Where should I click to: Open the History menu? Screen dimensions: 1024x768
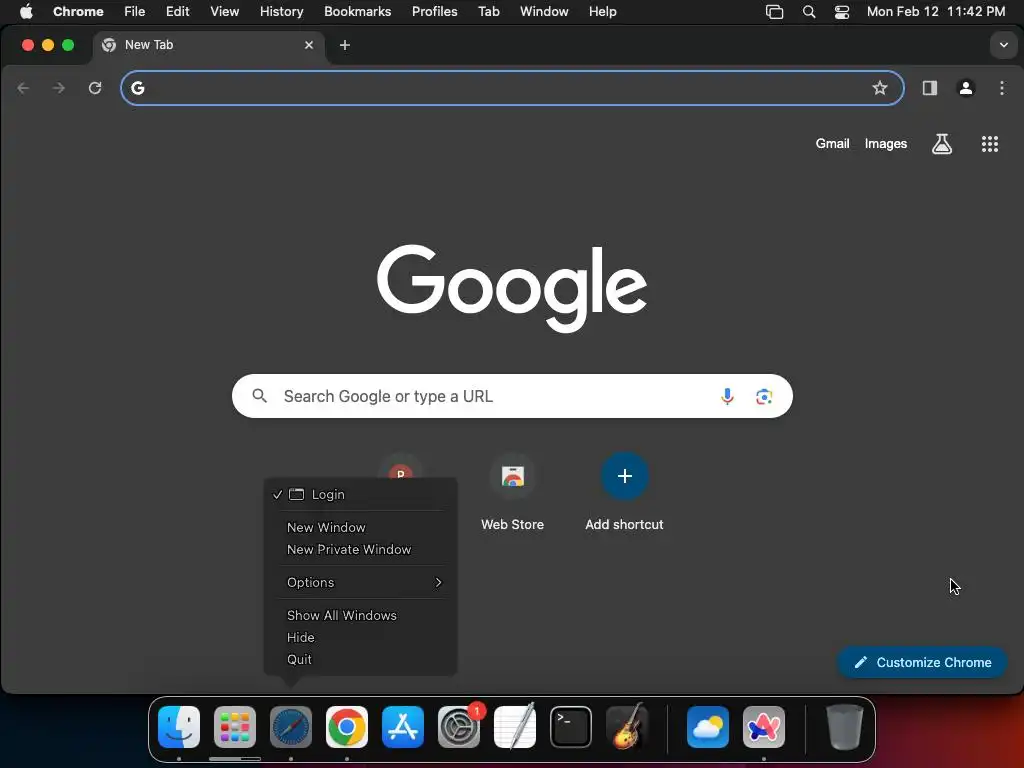(281, 12)
